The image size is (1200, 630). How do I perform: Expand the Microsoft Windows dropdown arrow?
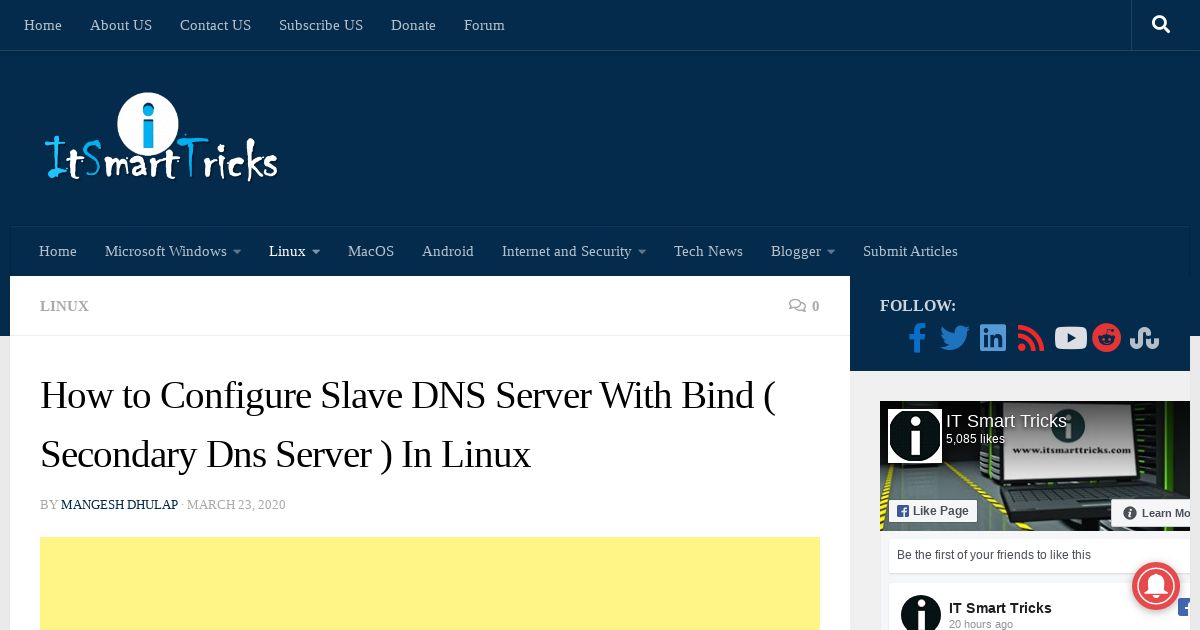coord(237,252)
